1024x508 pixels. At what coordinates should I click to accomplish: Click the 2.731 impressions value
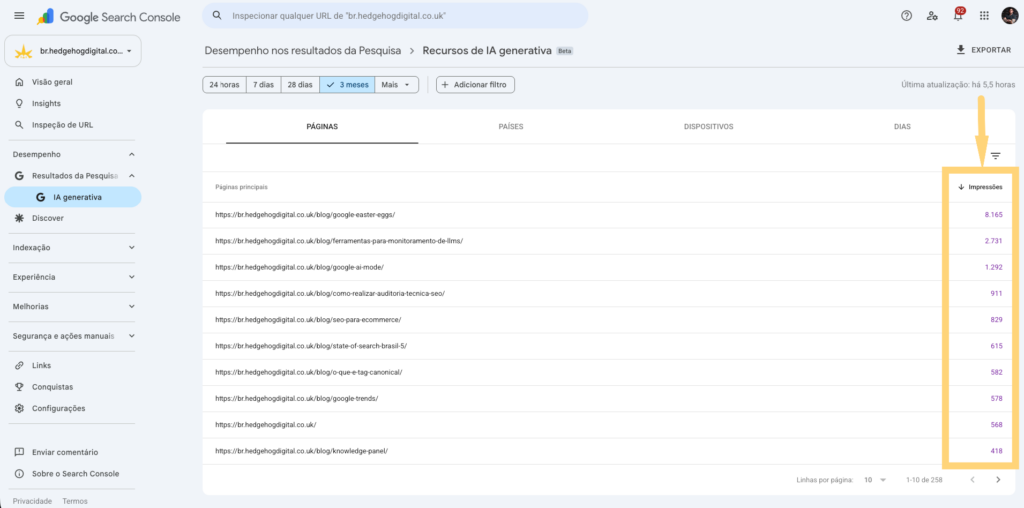[993, 241]
